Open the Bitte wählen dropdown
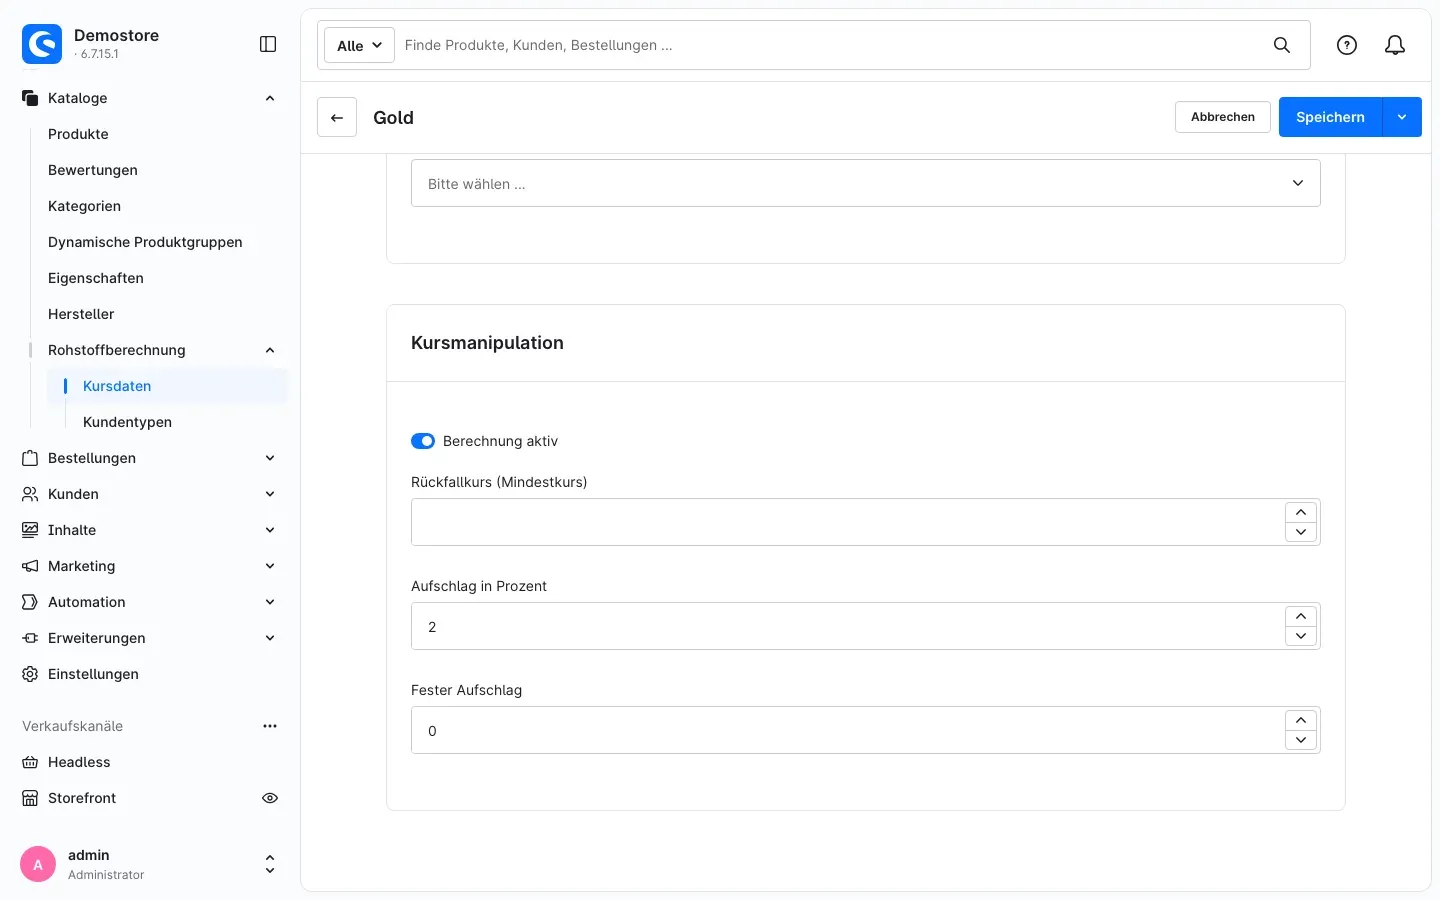The height and width of the screenshot is (900, 1440). [x=866, y=183]
